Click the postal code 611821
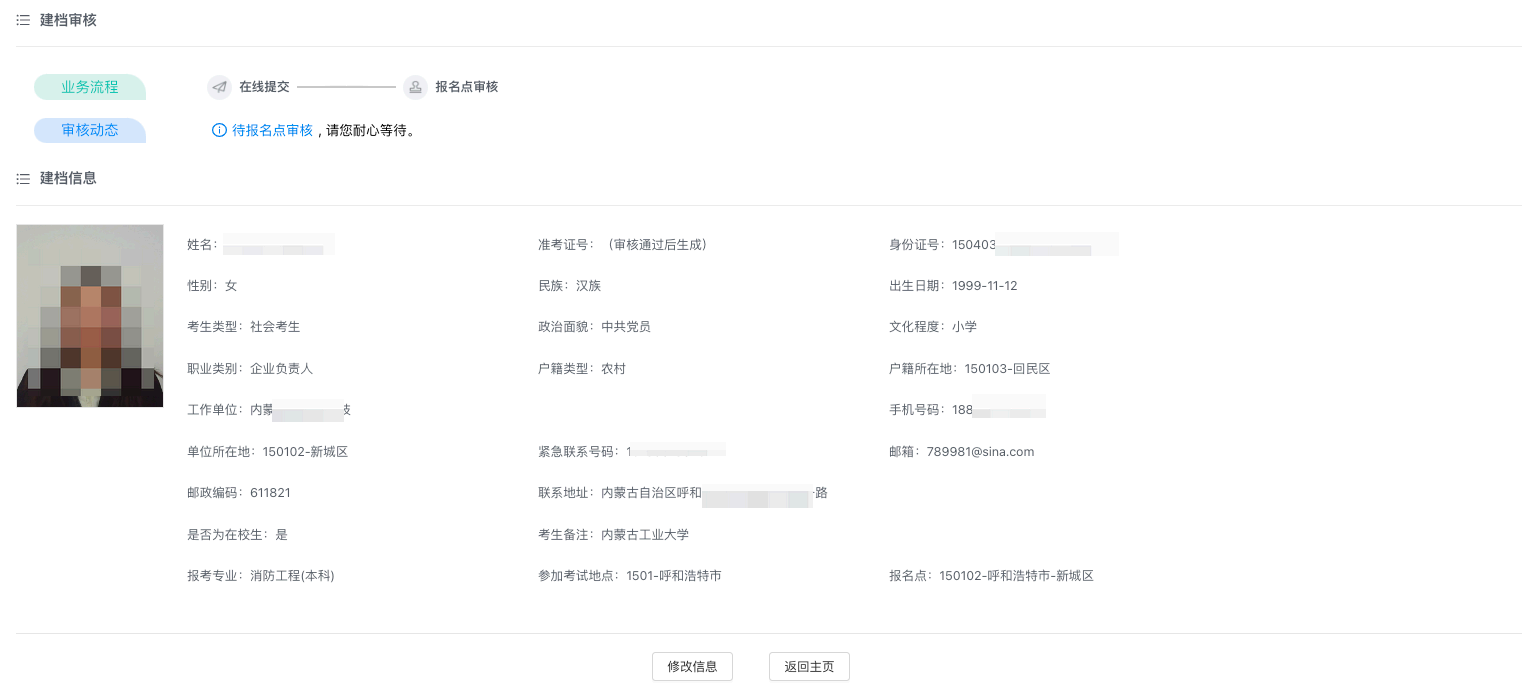This screenshot has width=1540, height=700. (x=270, y=493)
